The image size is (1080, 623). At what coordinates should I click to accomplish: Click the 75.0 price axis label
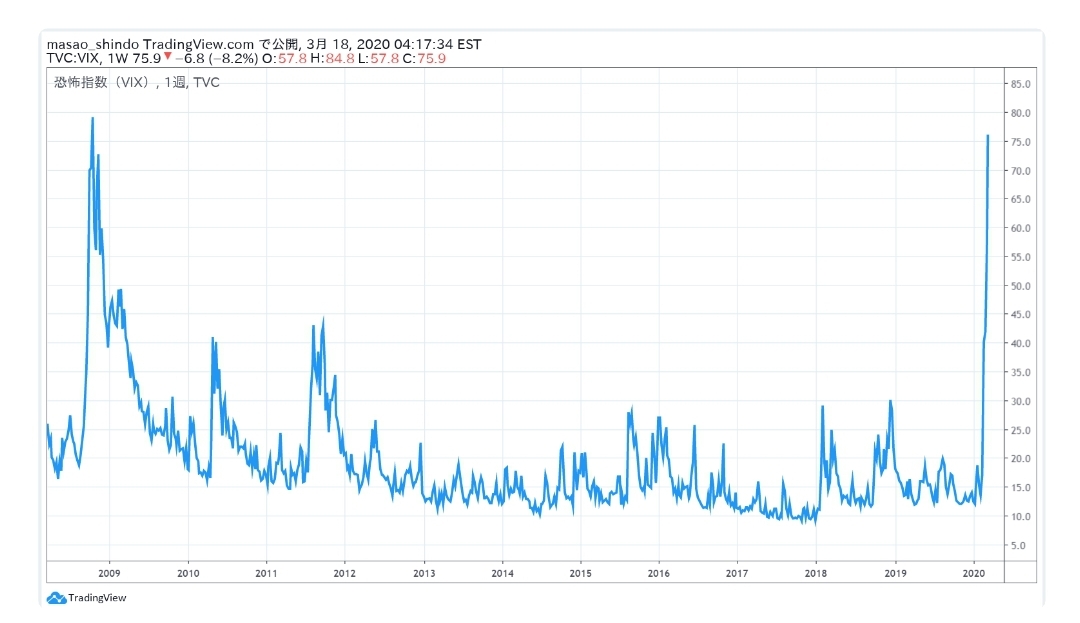(x=1020, y=142)
